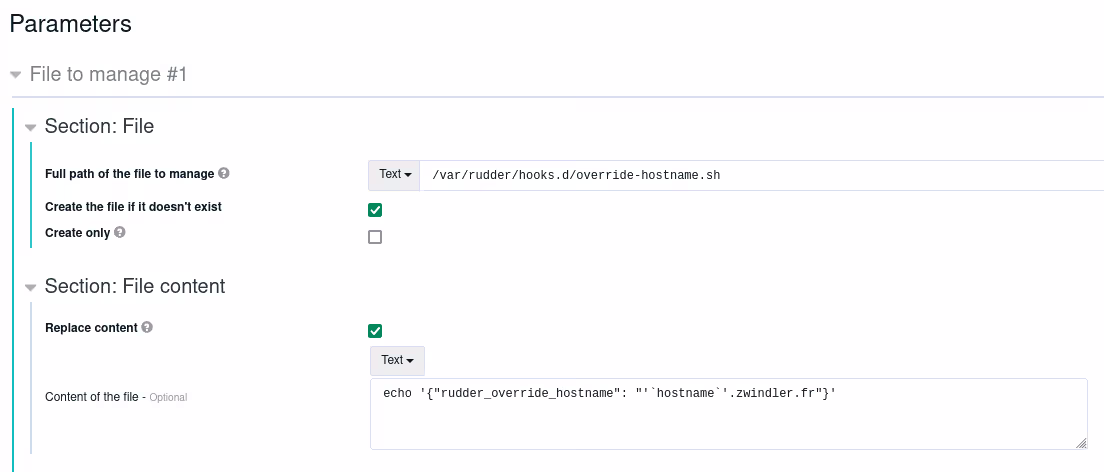Click the Parameters heading
This screenshot has width=1104, height=472.
70,23
